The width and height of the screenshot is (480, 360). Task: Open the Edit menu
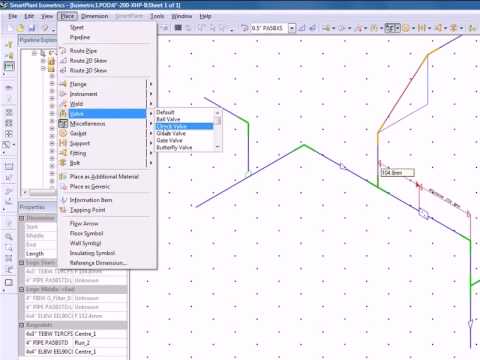(x=29, y=16)
